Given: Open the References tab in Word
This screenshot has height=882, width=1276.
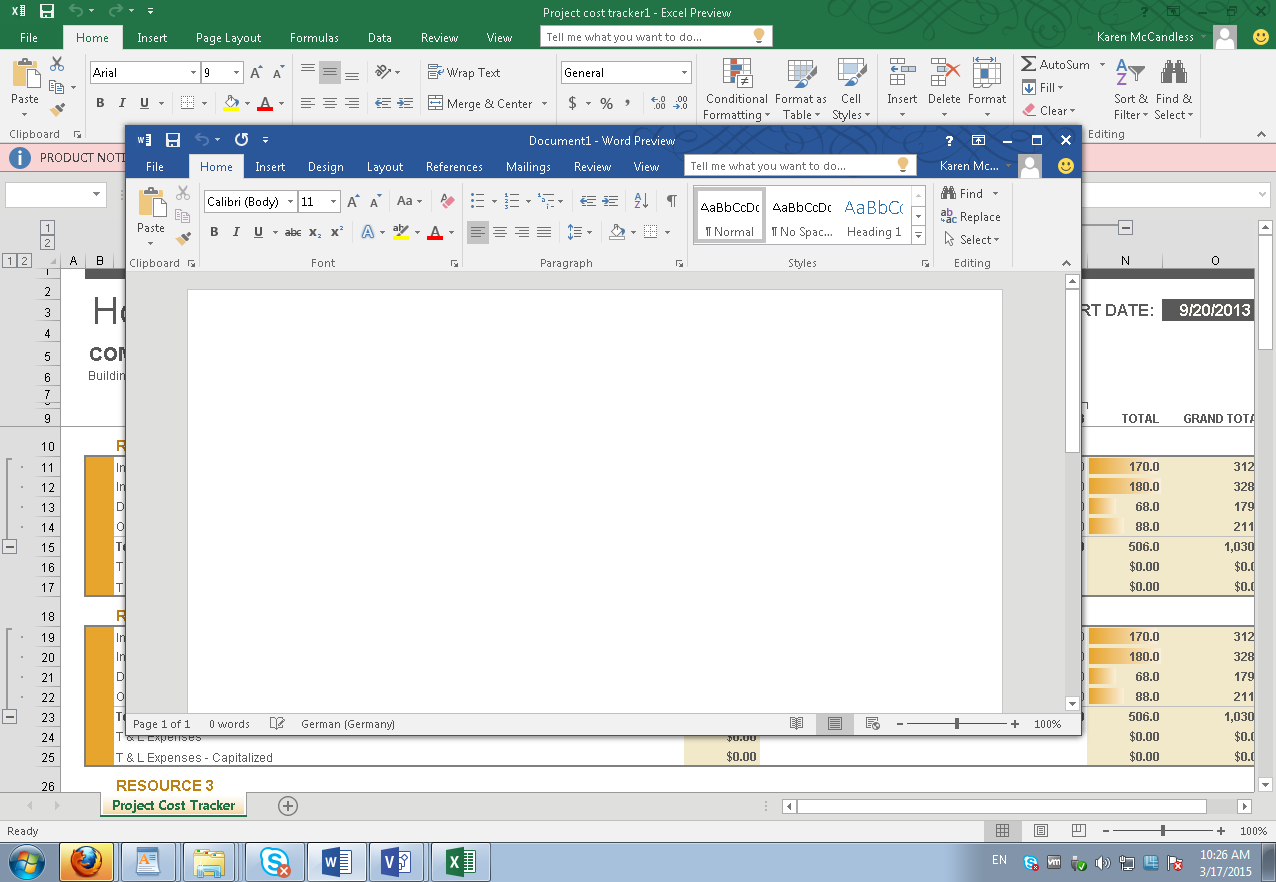Looking at the screenshot, I should pos(454,167).
